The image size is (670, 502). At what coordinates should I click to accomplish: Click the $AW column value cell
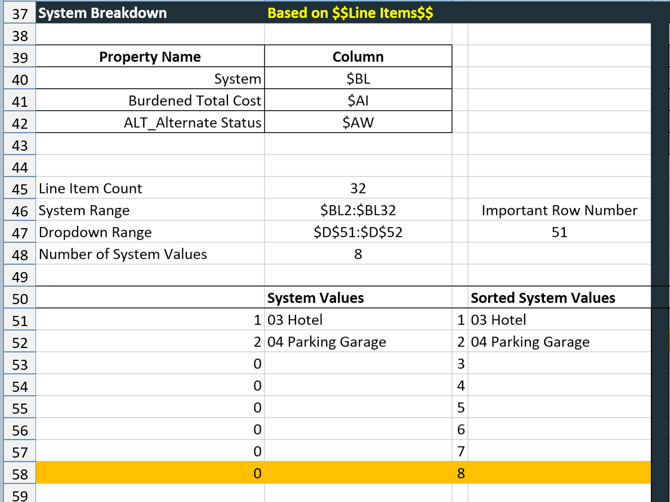pyautogui.click(x=358, y=123)
